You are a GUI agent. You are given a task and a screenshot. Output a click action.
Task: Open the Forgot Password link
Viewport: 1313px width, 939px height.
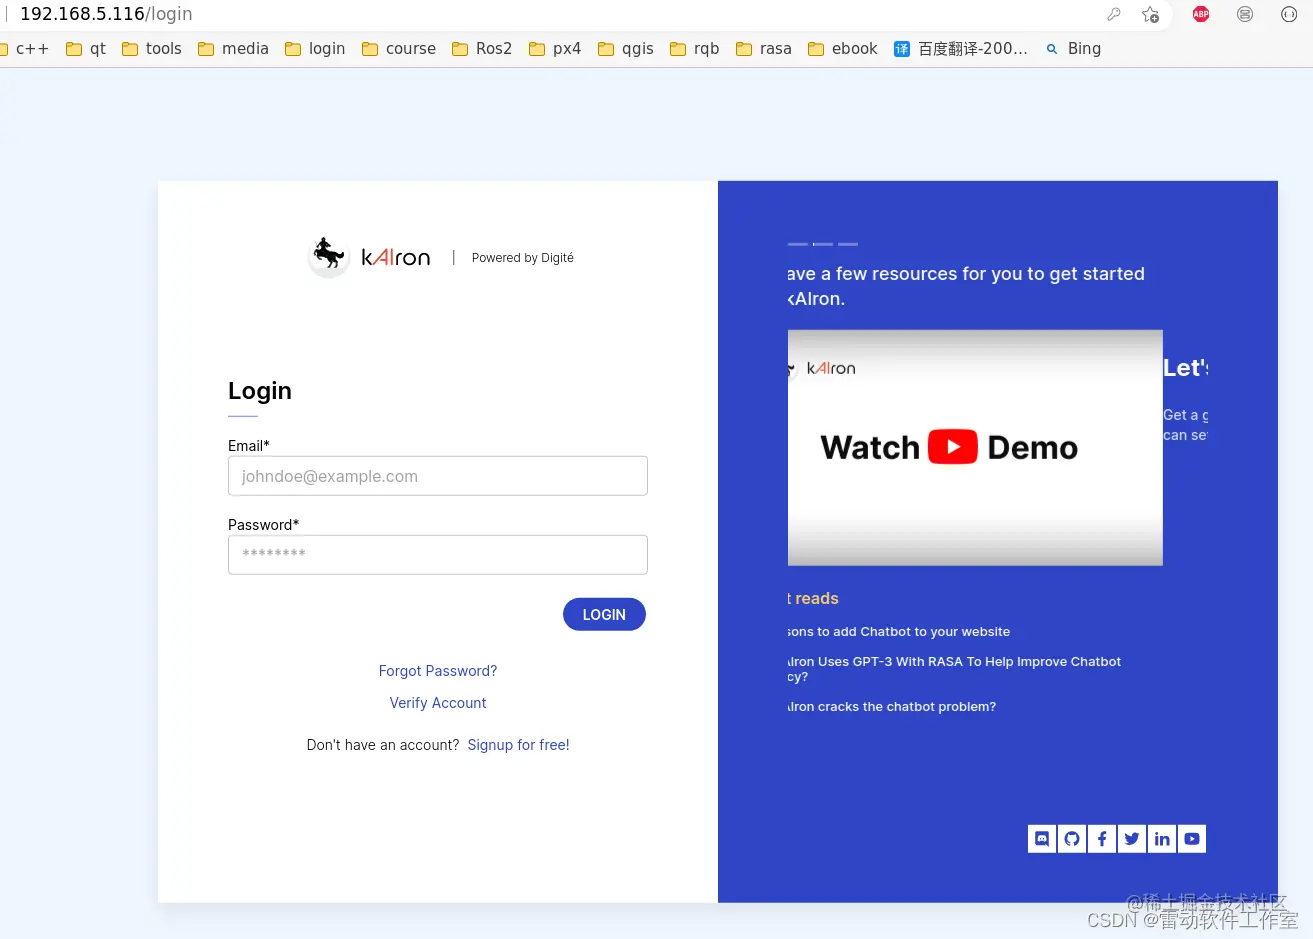coord(438,671)
